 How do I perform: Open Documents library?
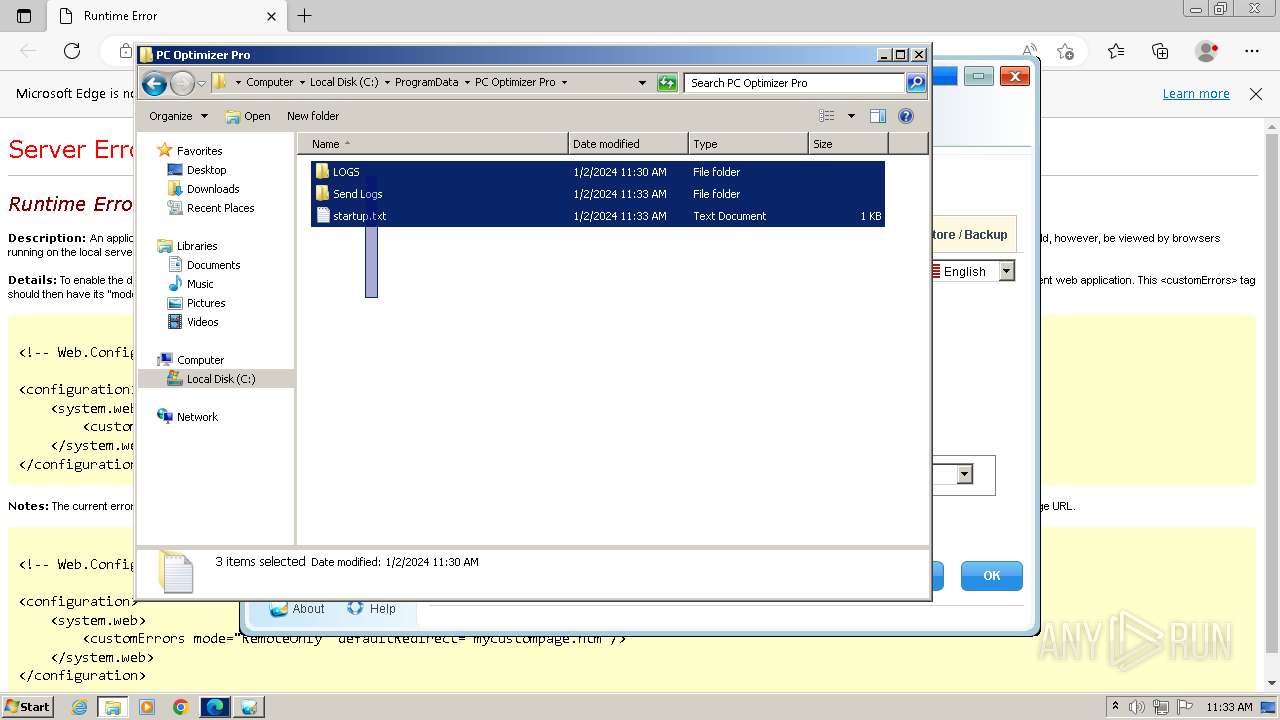(x=213, y=265)
